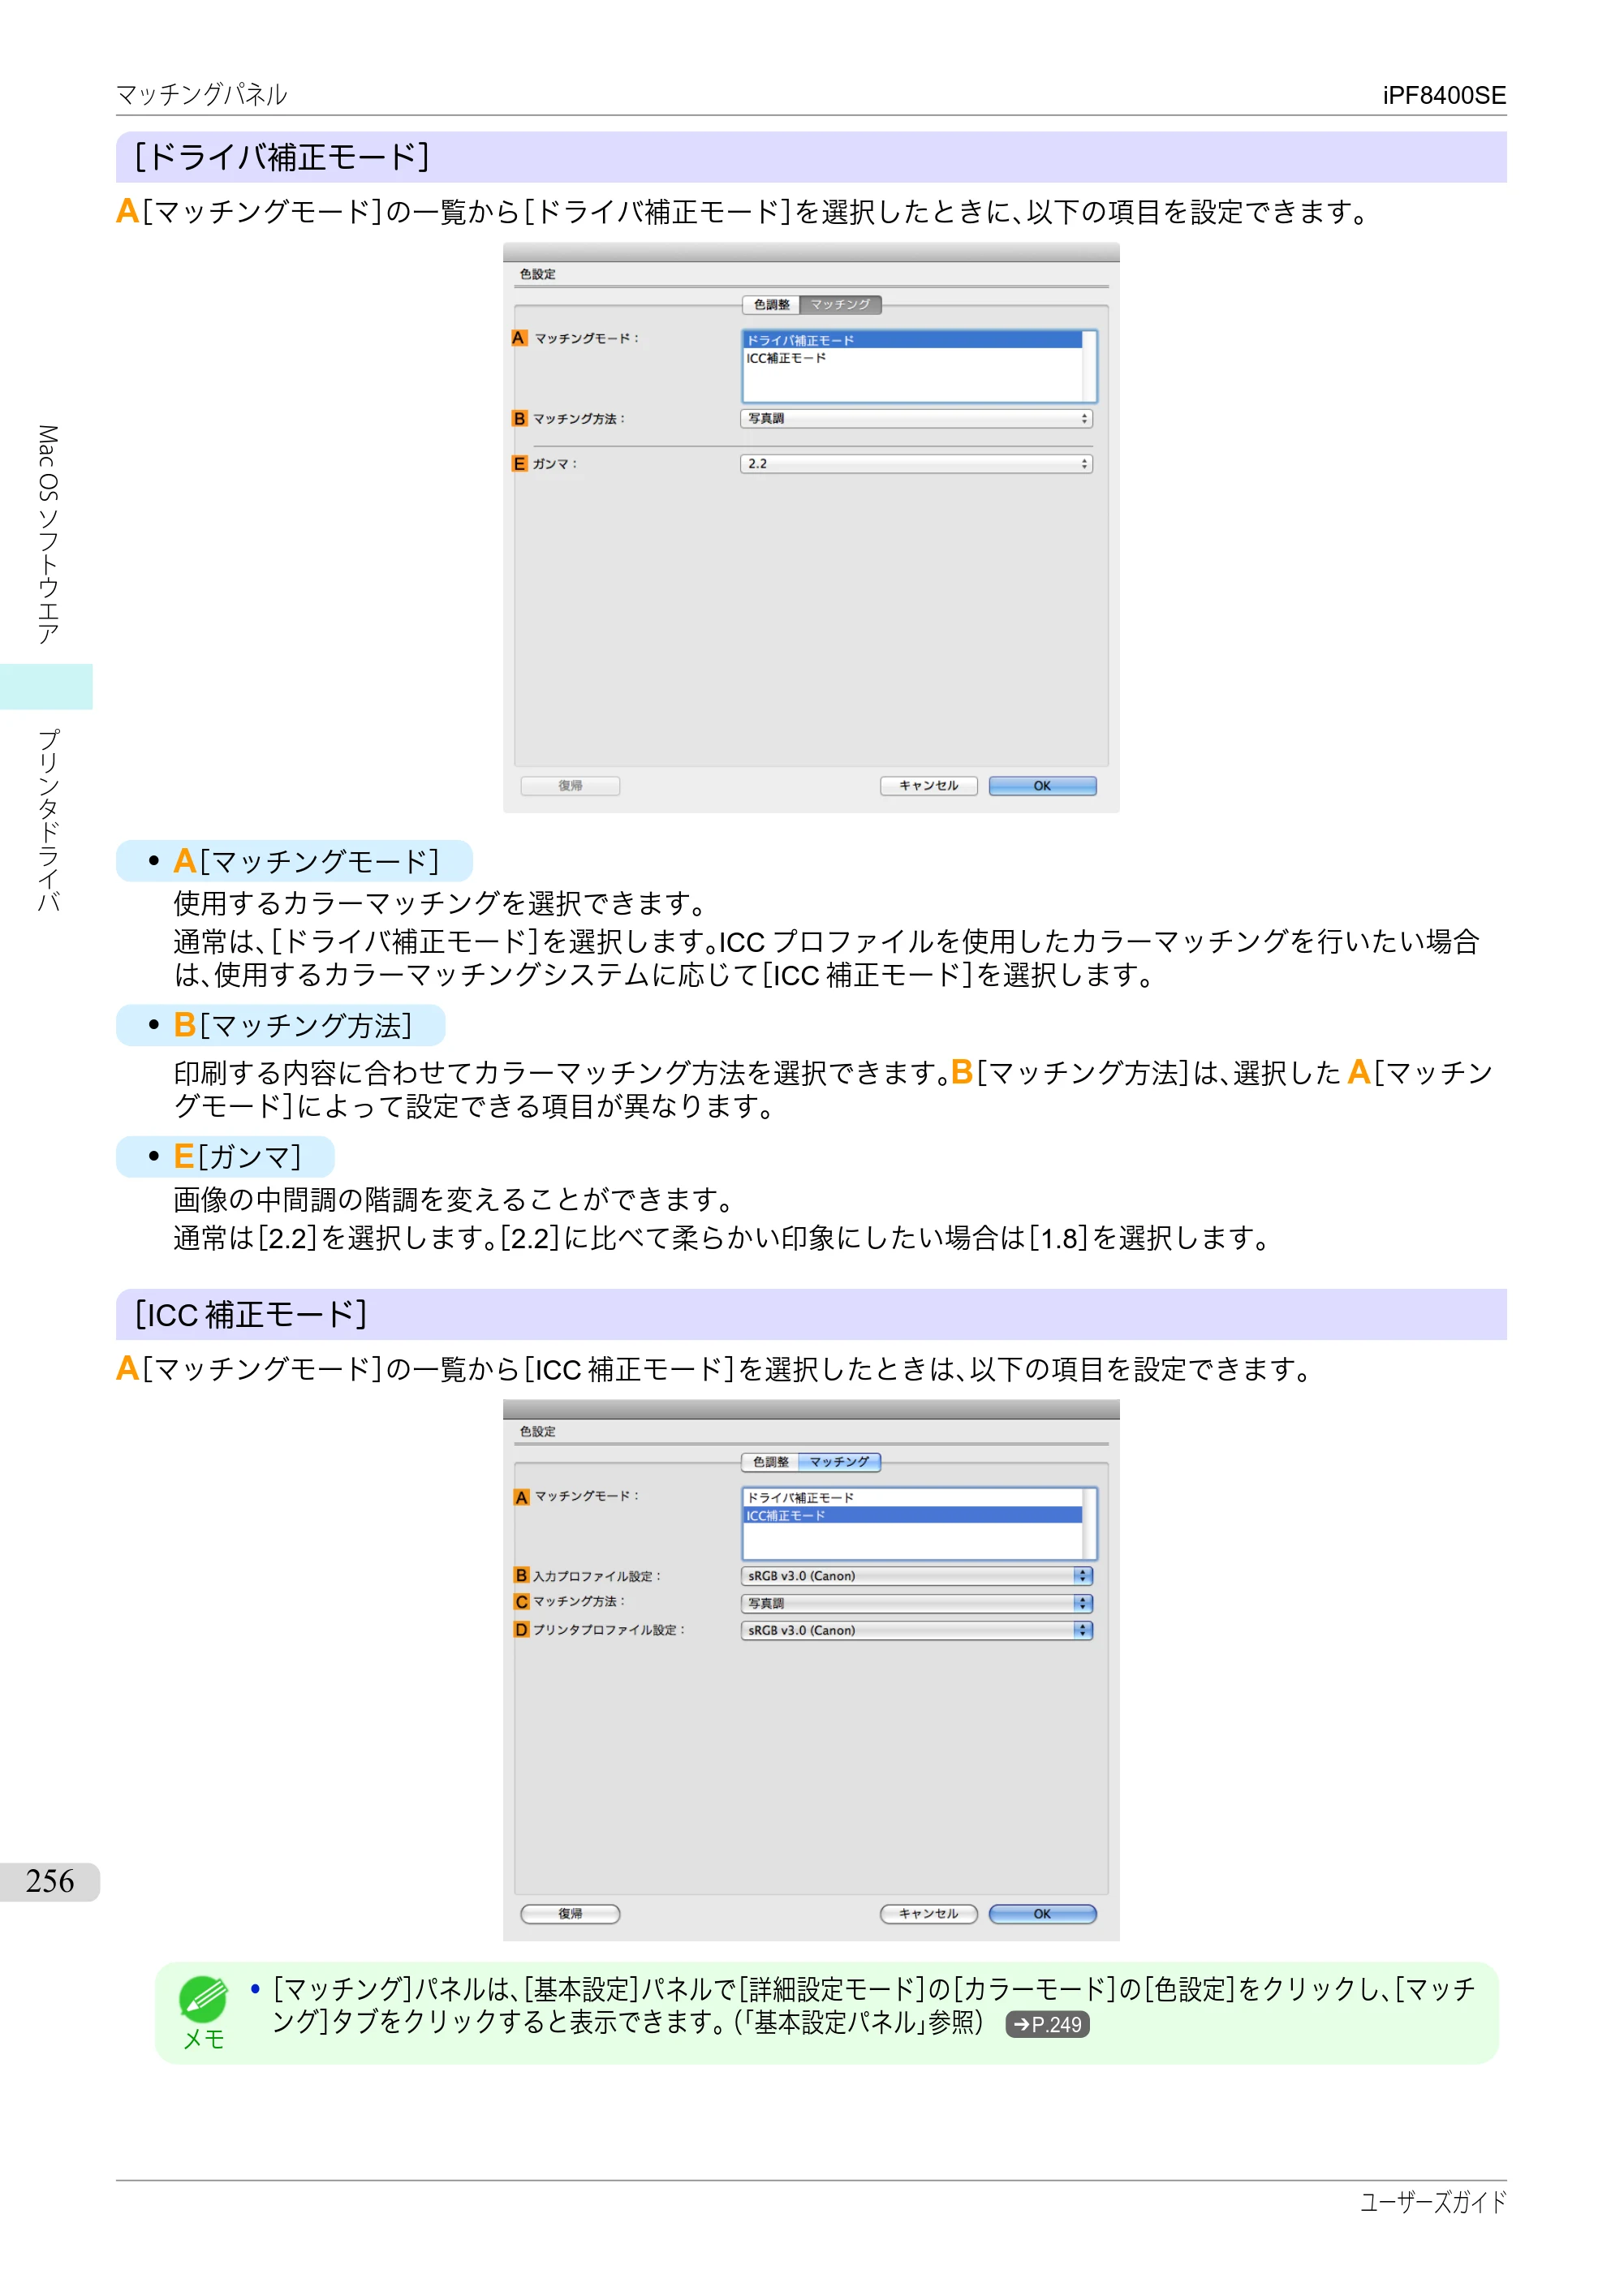Click the Mac OS ソフトウエア side tab

[47, 535]
